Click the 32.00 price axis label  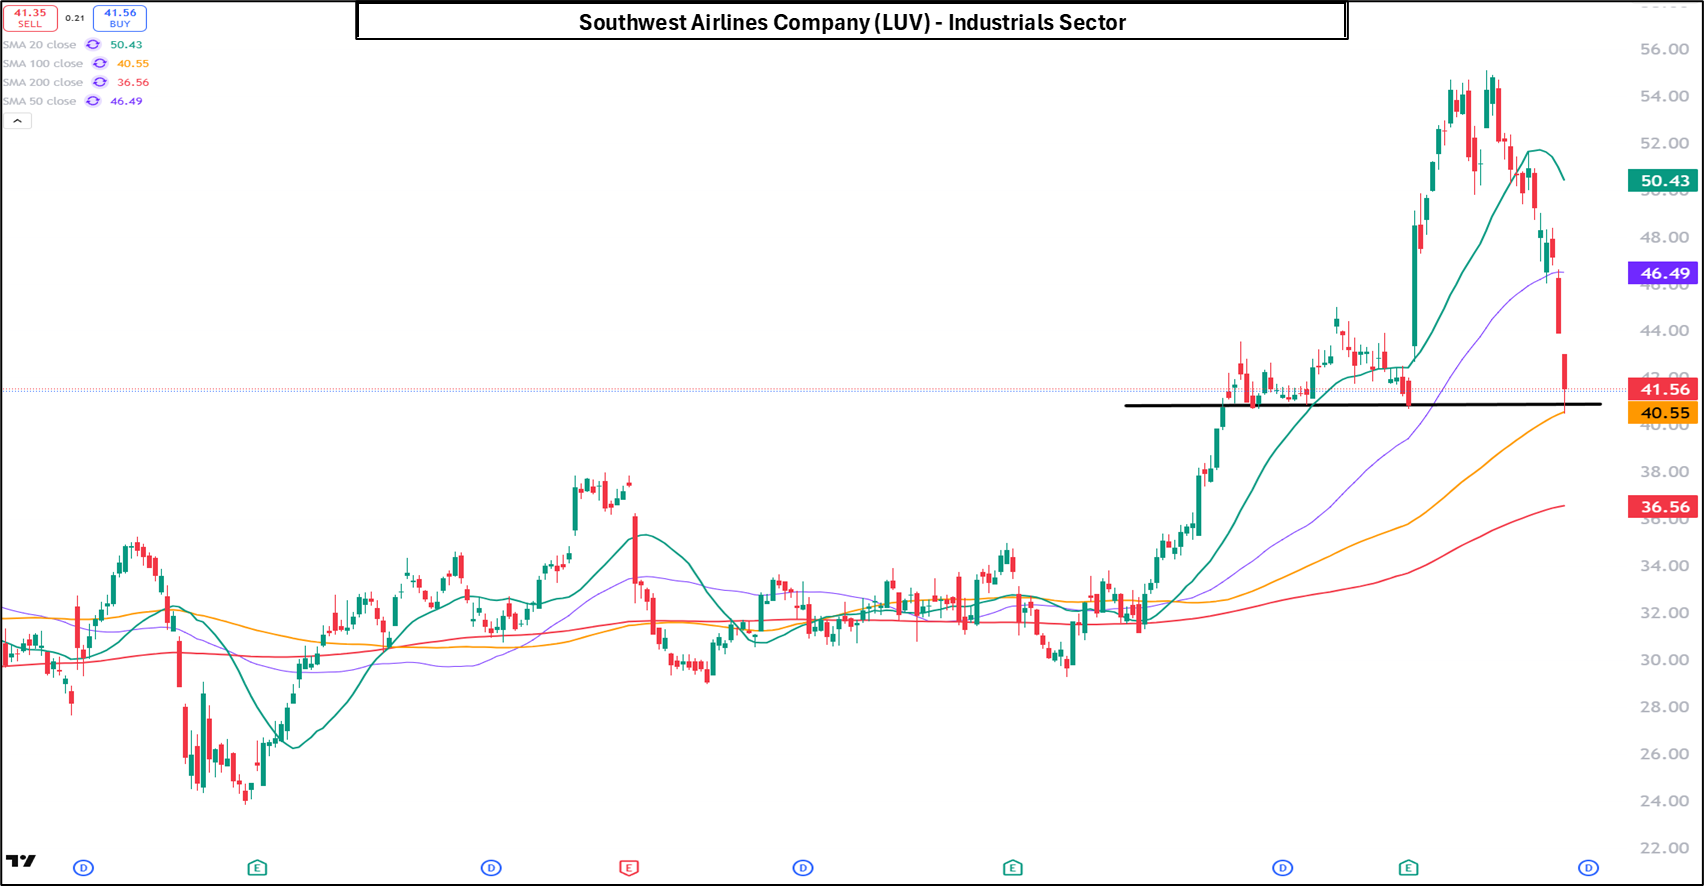(x=1664, y=613)
